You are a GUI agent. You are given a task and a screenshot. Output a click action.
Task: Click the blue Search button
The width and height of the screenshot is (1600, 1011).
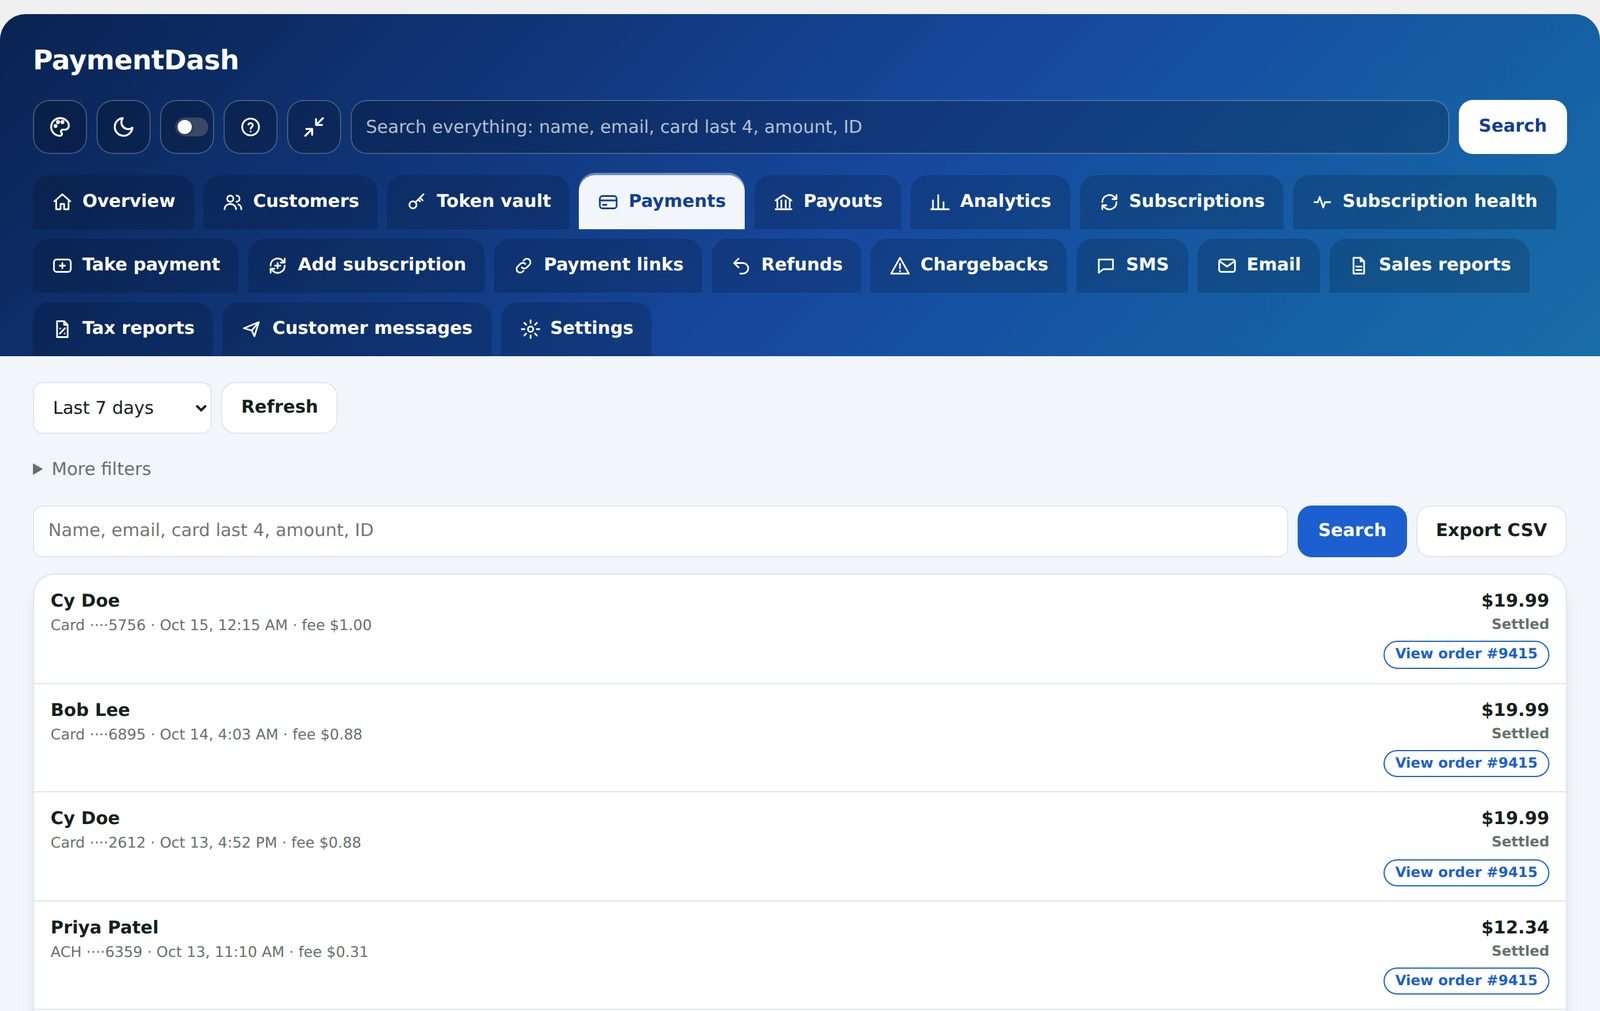pos(1352,531)
